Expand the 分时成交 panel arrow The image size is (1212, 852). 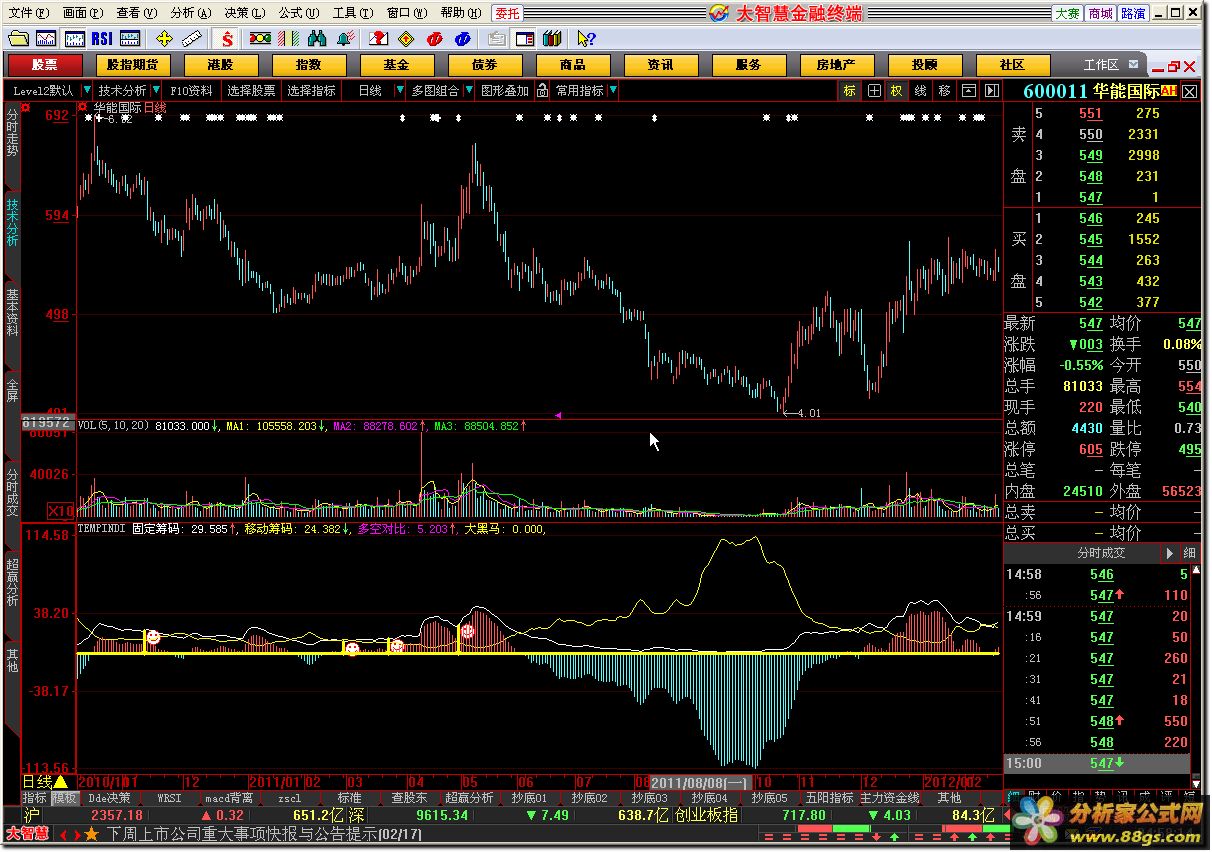pos(1169,553)
